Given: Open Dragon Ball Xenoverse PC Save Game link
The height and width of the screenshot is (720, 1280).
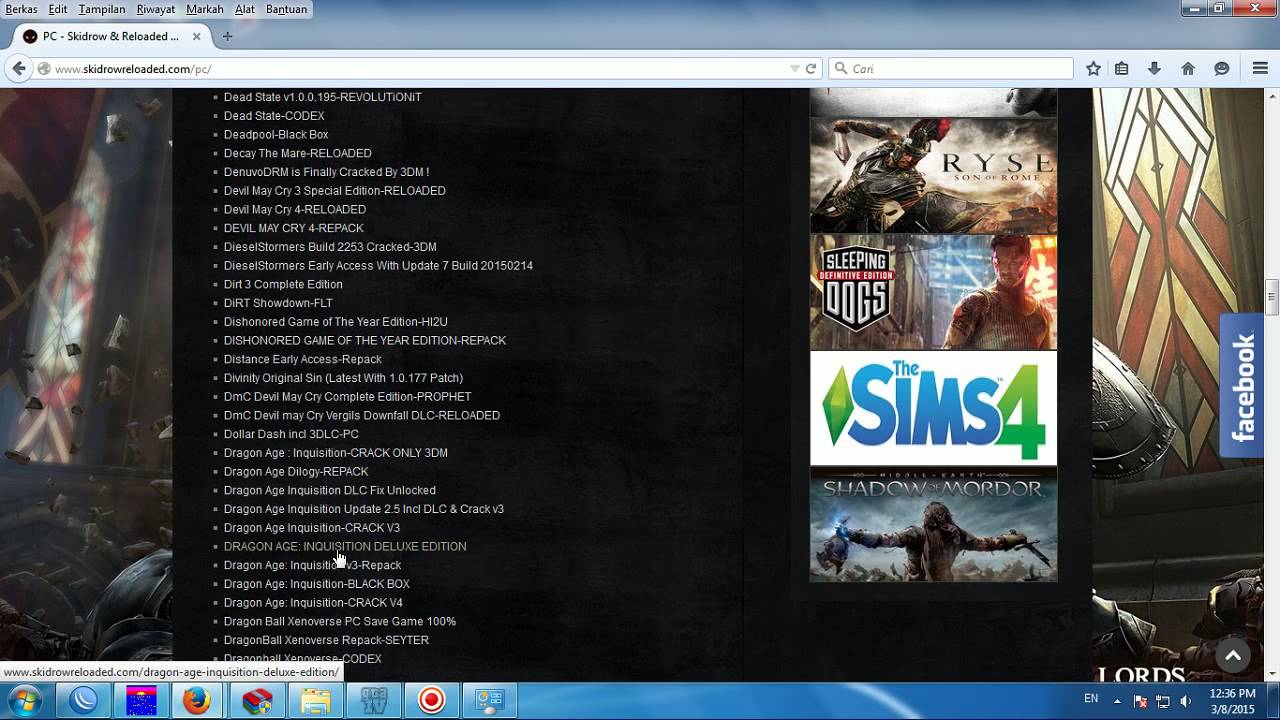Looking at the screenshot, I should coord(340,621).
